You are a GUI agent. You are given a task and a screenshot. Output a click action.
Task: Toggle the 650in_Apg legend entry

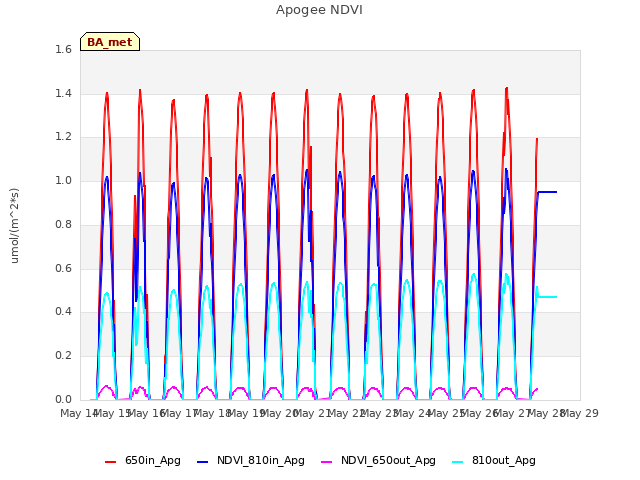click(143, 460)
